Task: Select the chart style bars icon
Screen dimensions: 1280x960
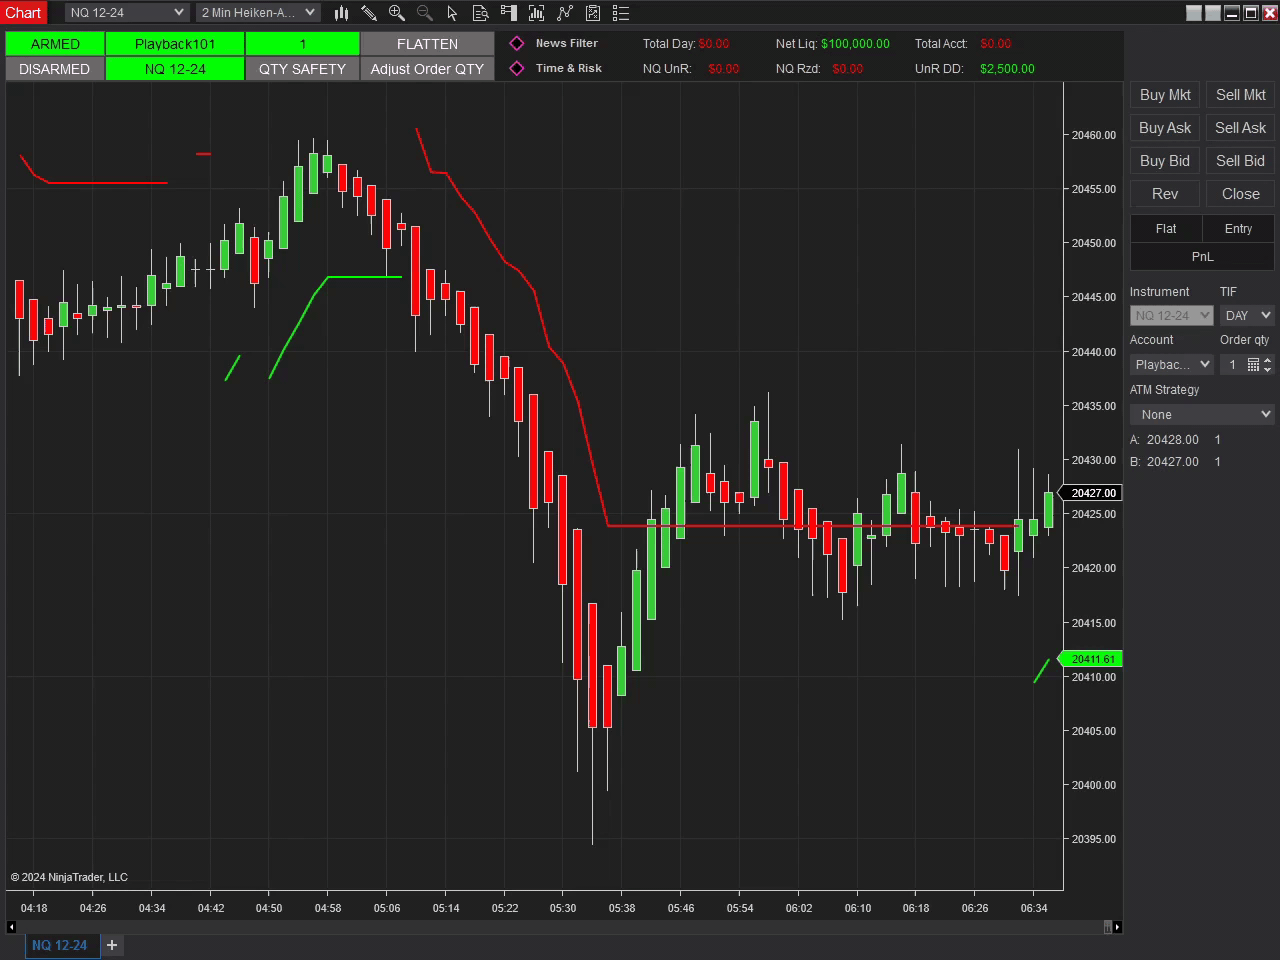Action: [341, 13]
